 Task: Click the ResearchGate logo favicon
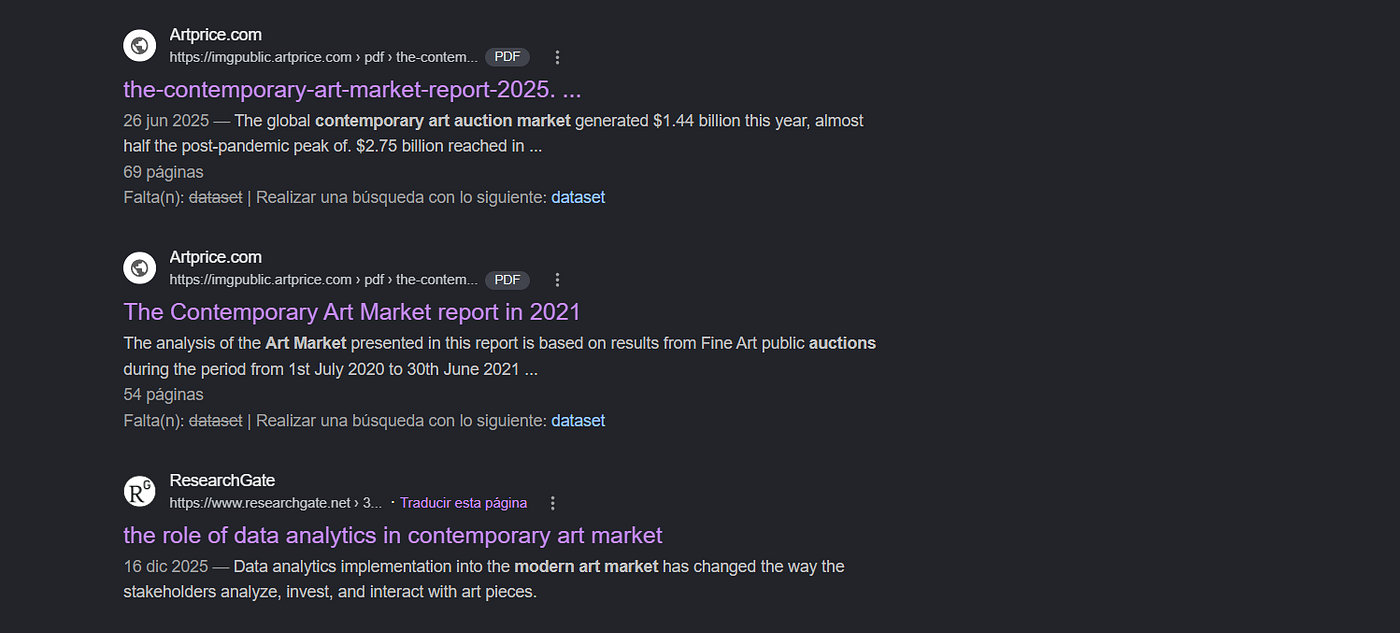140,491
